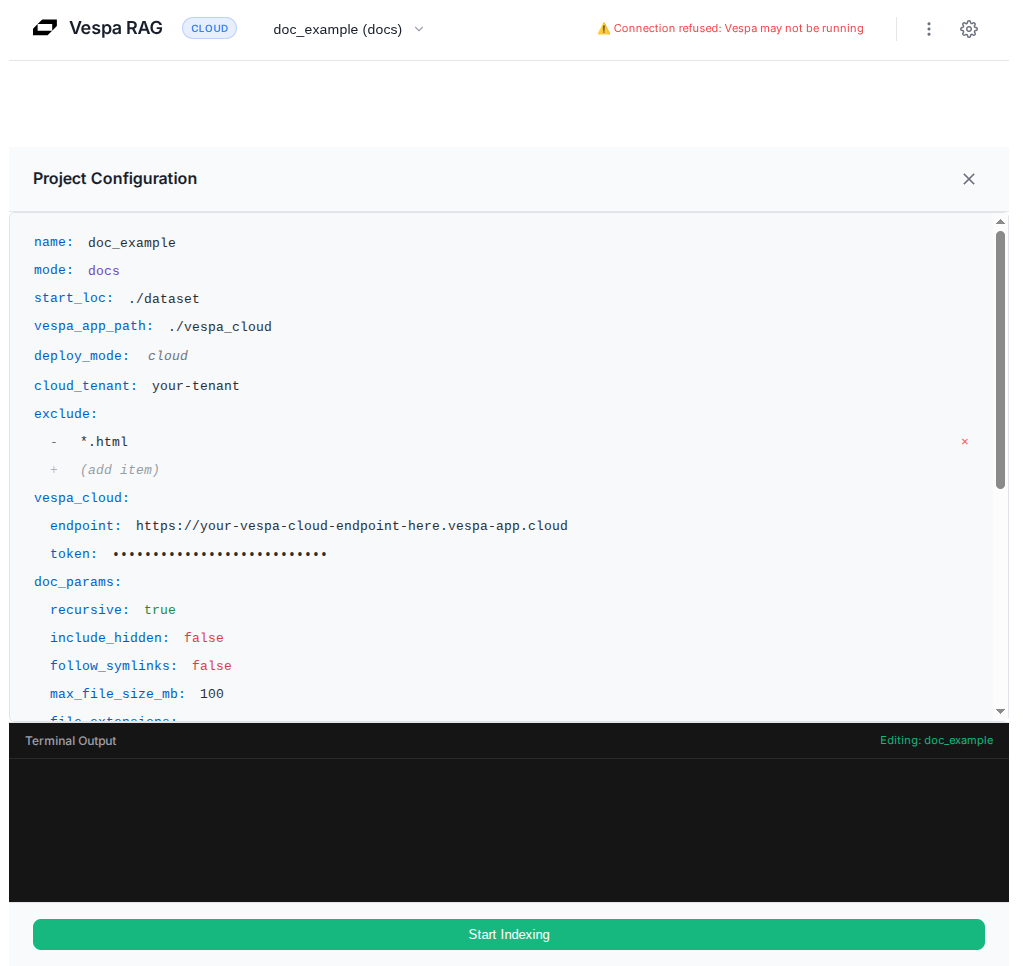The height and width of the screenshot is (966, 1023).
Task: Enable include_hidden
Action: [x=203, y=637]
